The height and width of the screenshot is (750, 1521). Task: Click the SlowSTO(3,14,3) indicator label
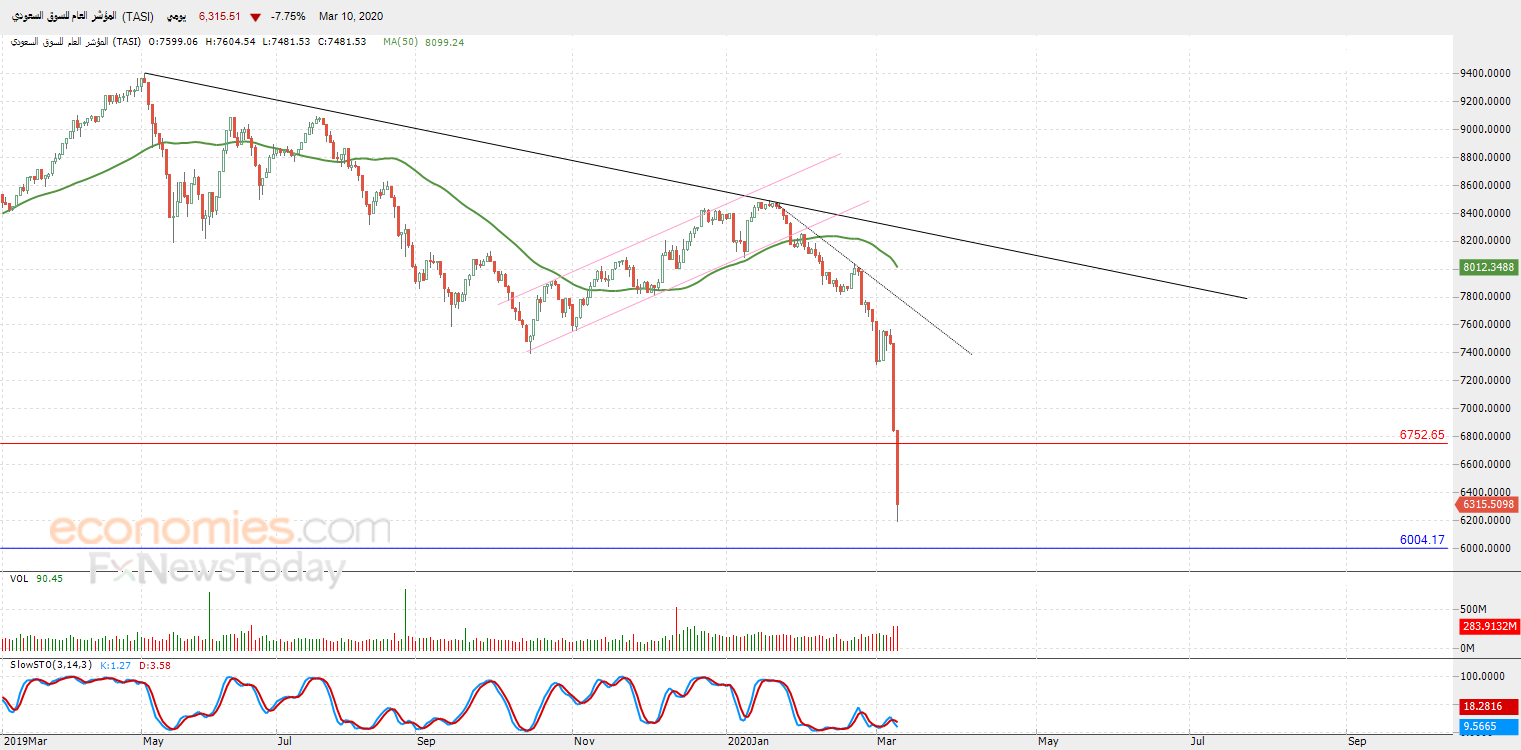[x=51, y=665]
